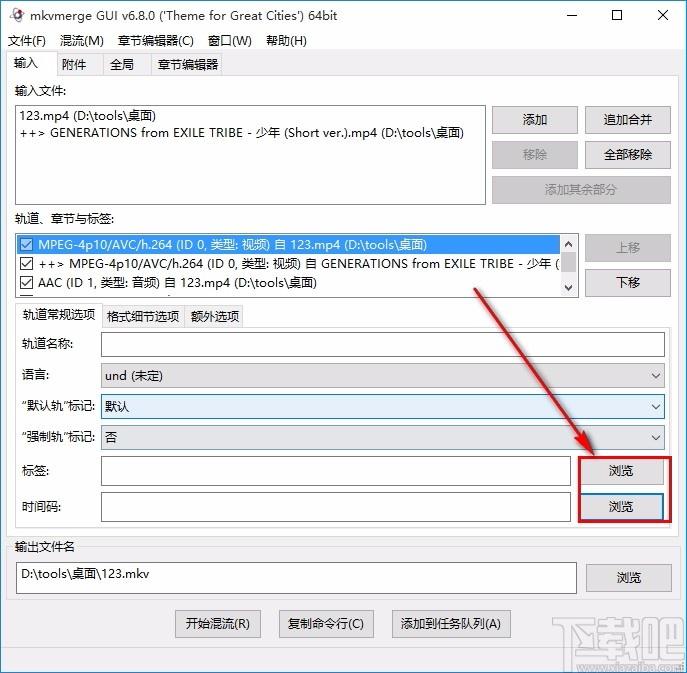Viewport: 687px width, 673px height.
Task: Switch to the 章节编辑器 tab
Action: (x=188, y=65)
